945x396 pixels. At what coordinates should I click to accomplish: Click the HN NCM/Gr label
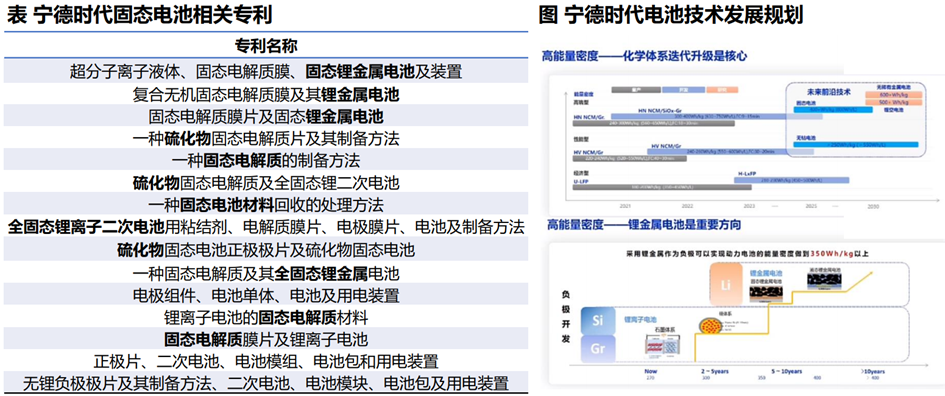(x=588, y=117)
